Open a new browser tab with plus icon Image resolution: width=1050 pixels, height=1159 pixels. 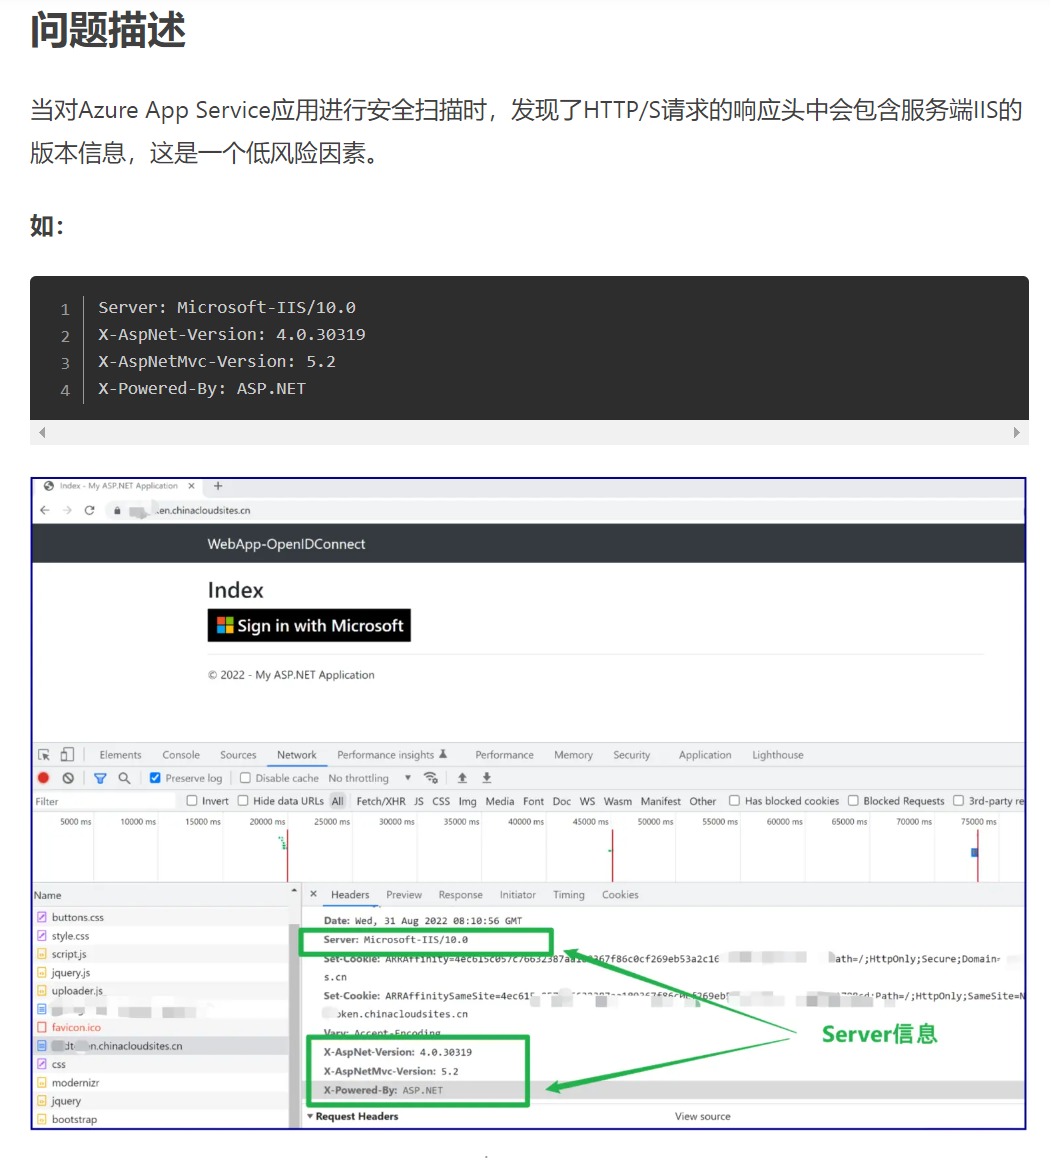[x=218, y=486]
